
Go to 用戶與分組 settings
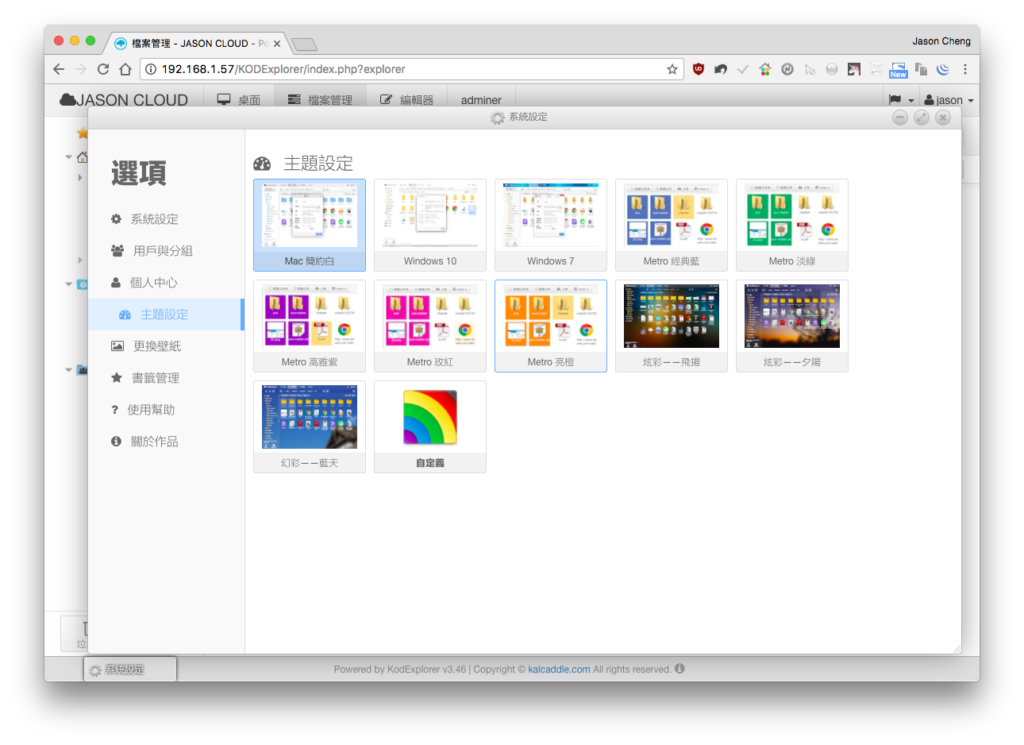(x=166, y=251)
